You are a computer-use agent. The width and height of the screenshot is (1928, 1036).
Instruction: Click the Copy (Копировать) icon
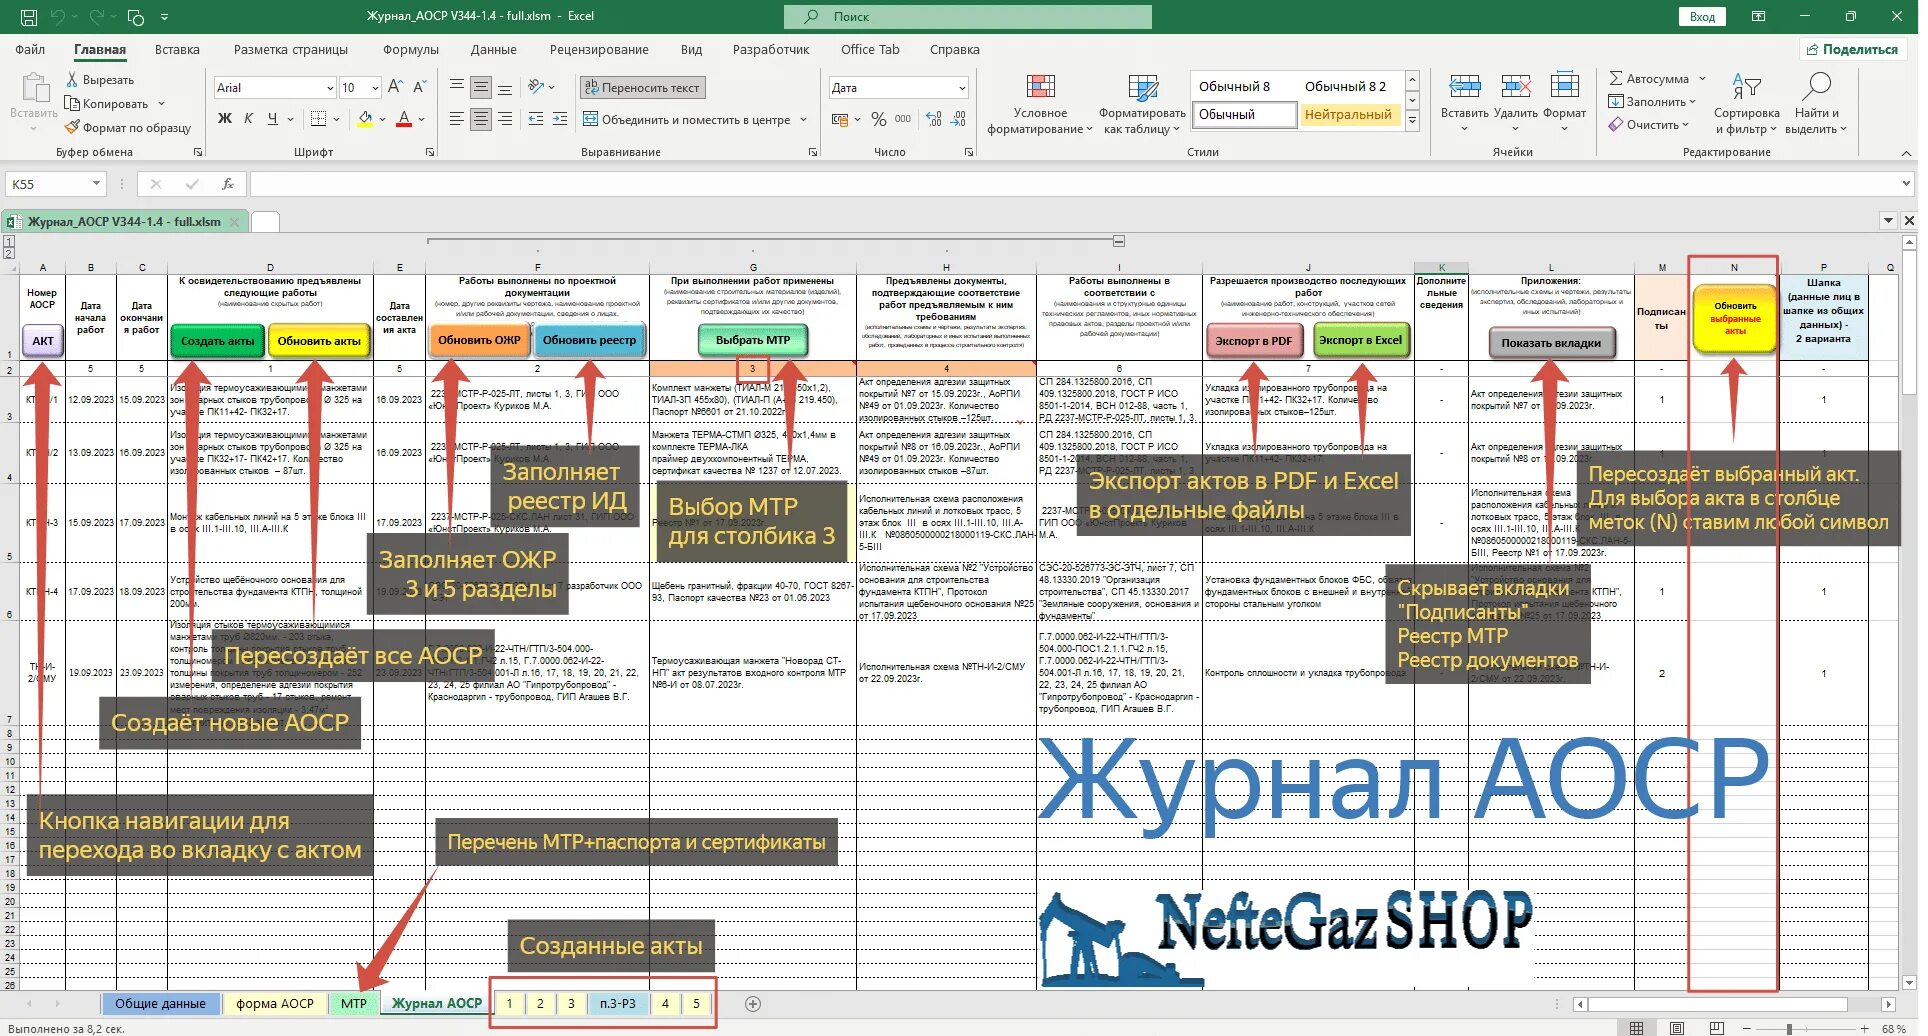click(72, 104)
